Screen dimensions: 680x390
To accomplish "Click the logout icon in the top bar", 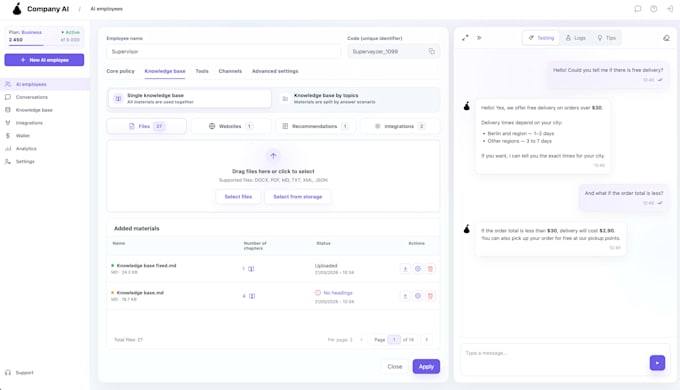I will coord(670,9).
